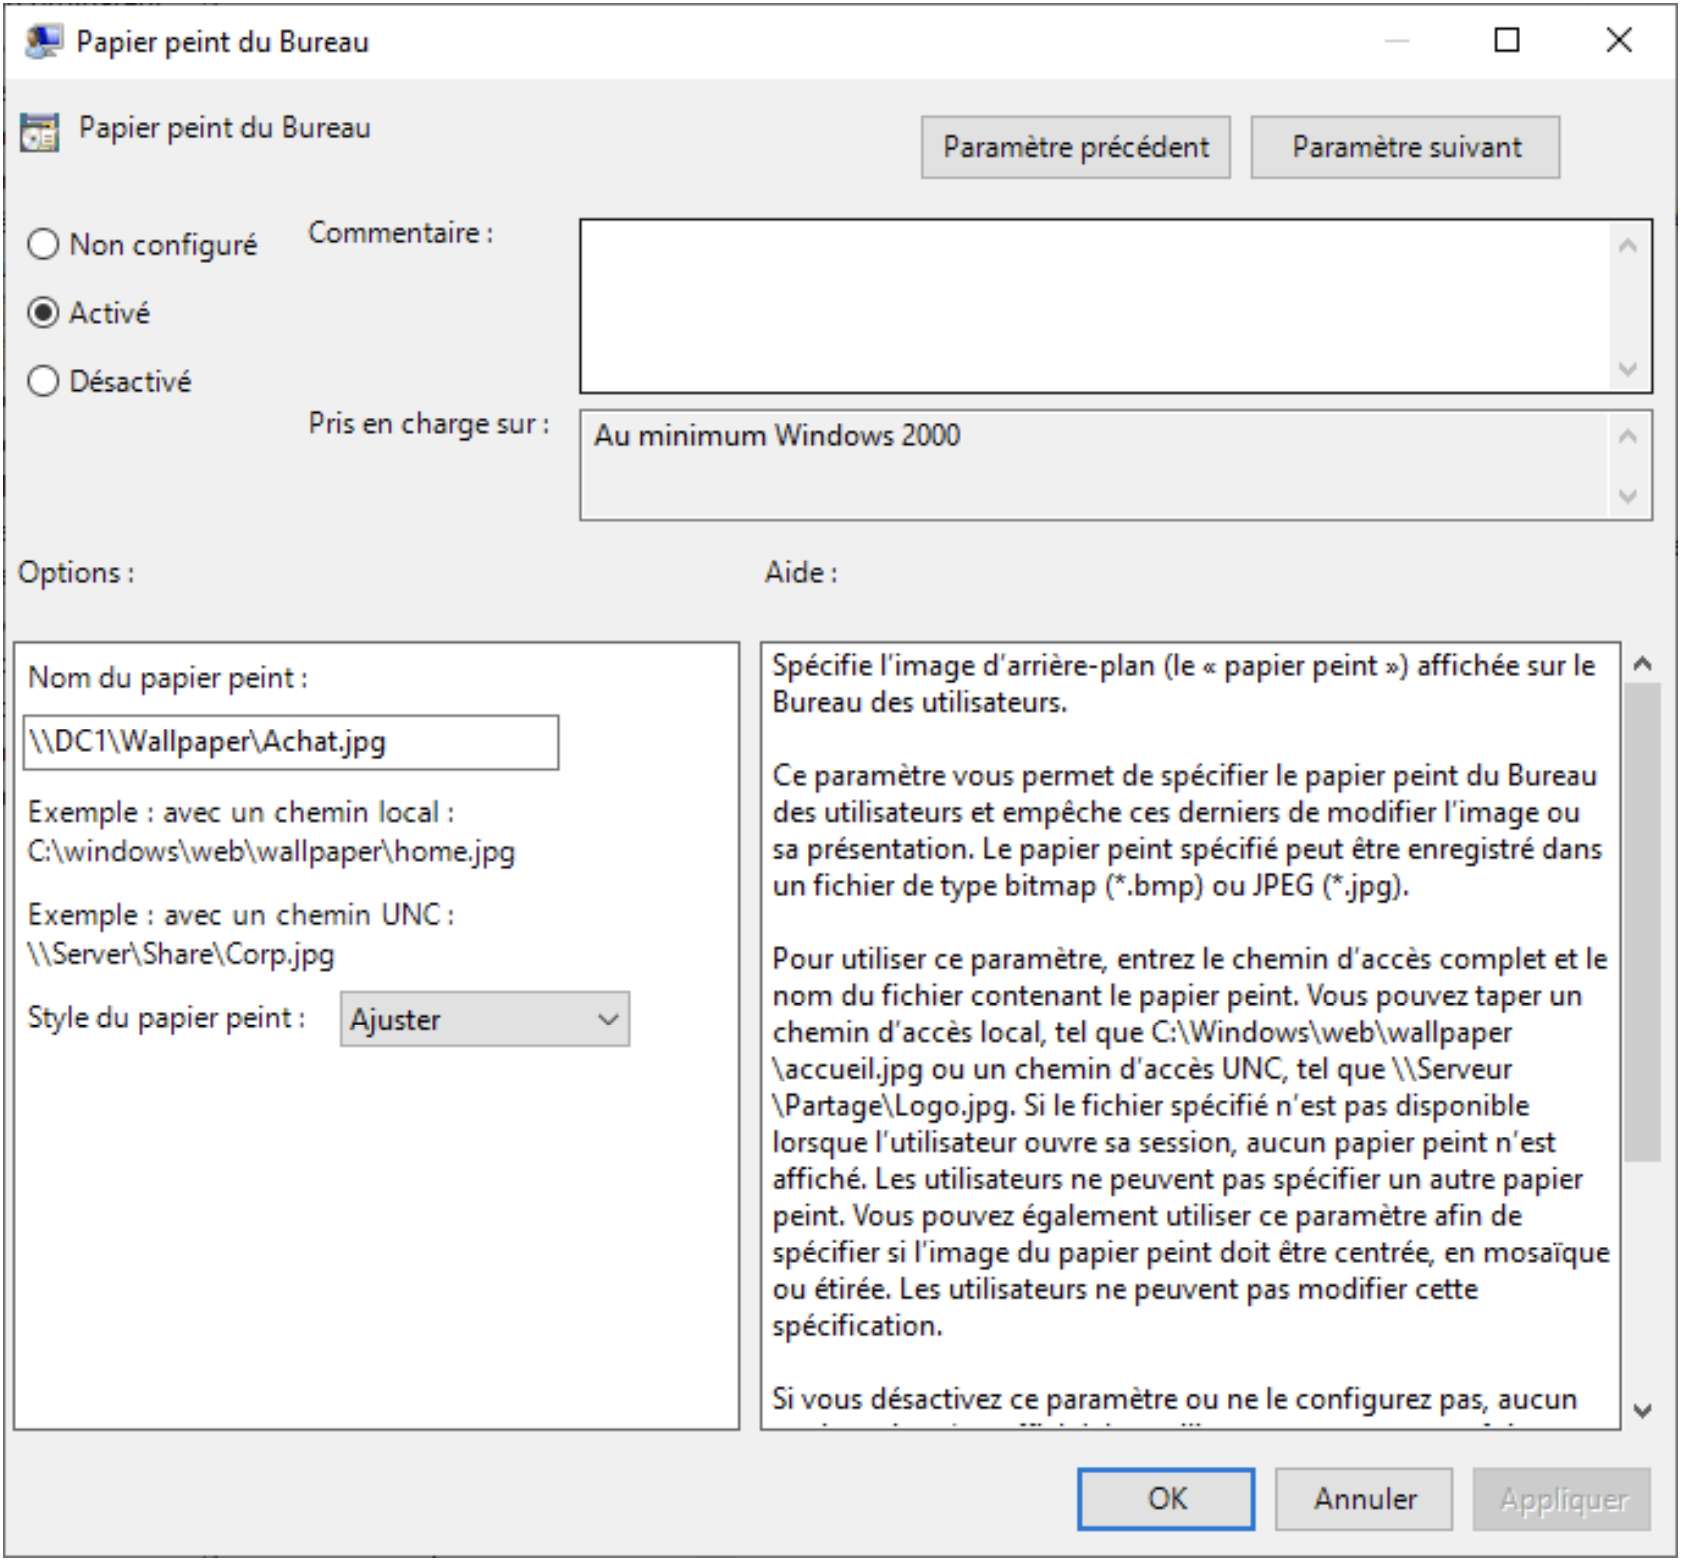The image size is (1686, 1566).
Task: Select the Activé radio button
Action: 43,313
